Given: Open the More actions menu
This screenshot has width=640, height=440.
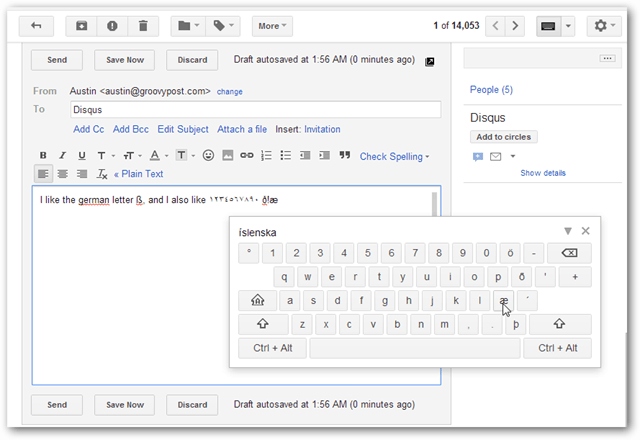Looking at the screenshot, I should (x=272, y=26).
